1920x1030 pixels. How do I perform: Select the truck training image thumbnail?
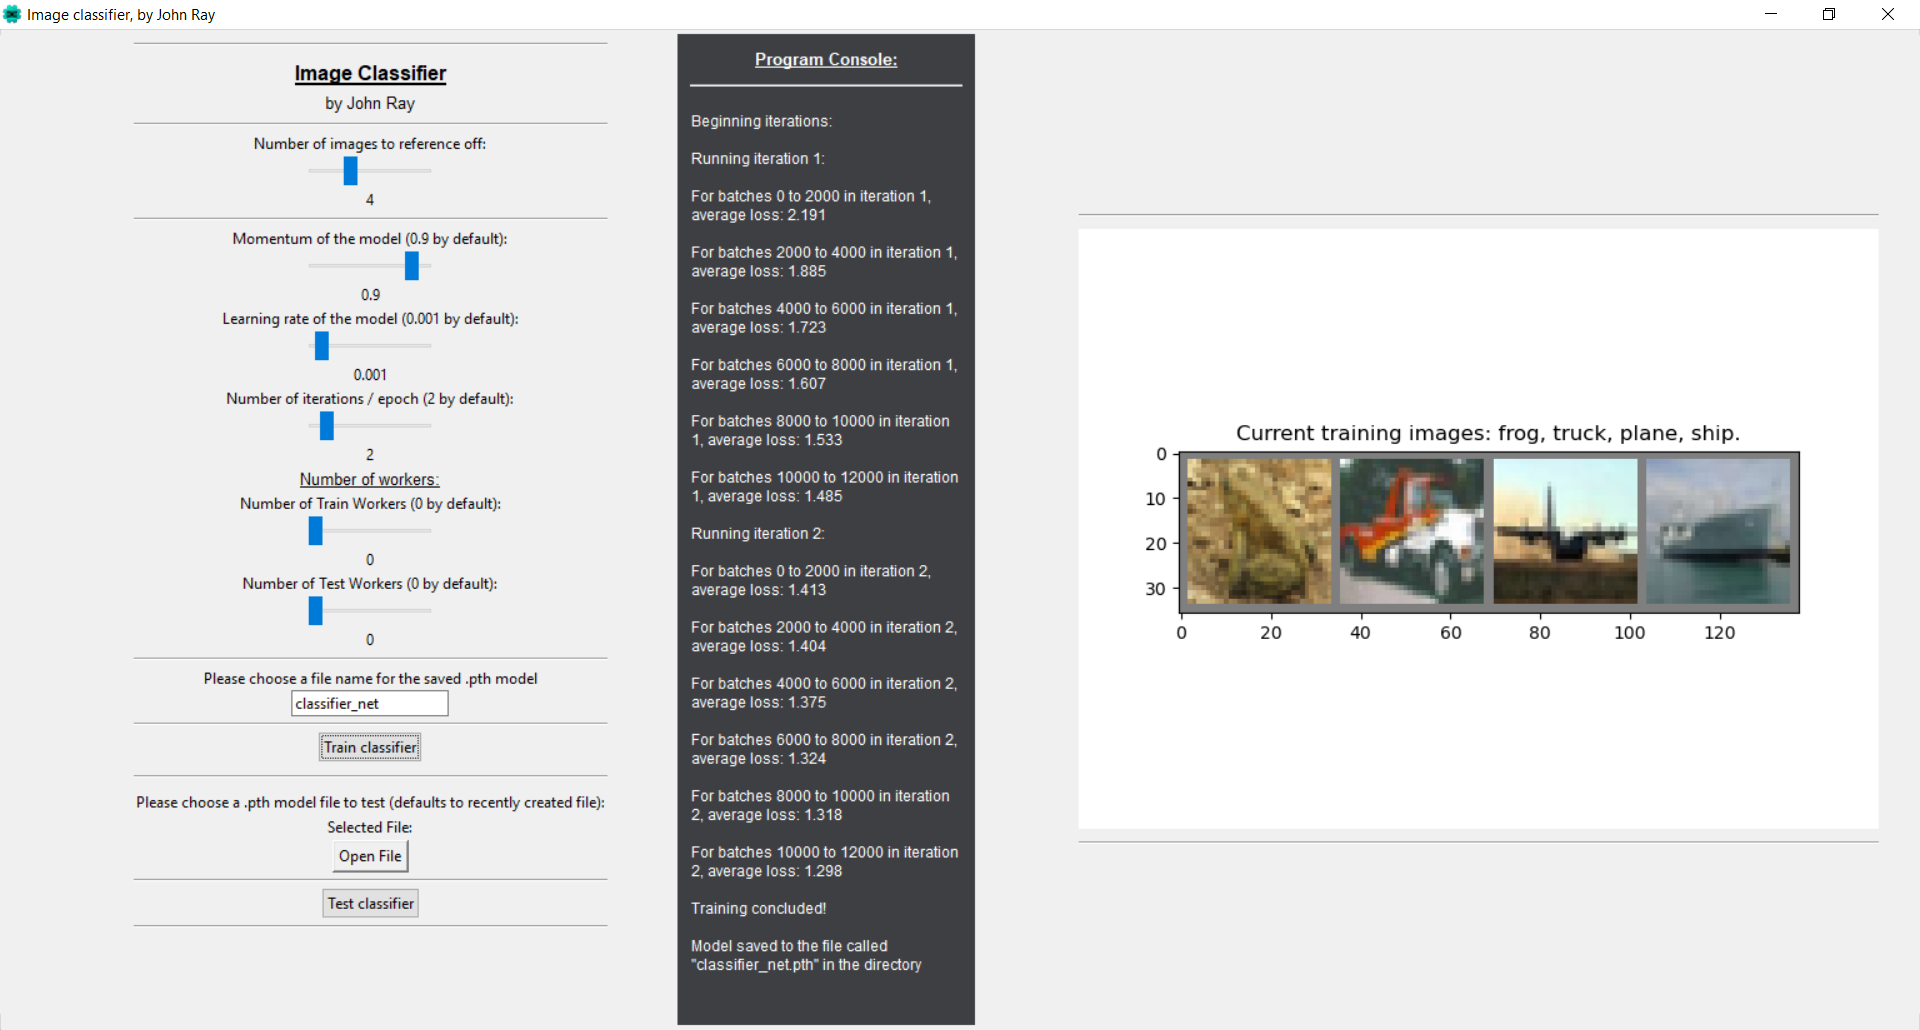tap(1410, 532)
